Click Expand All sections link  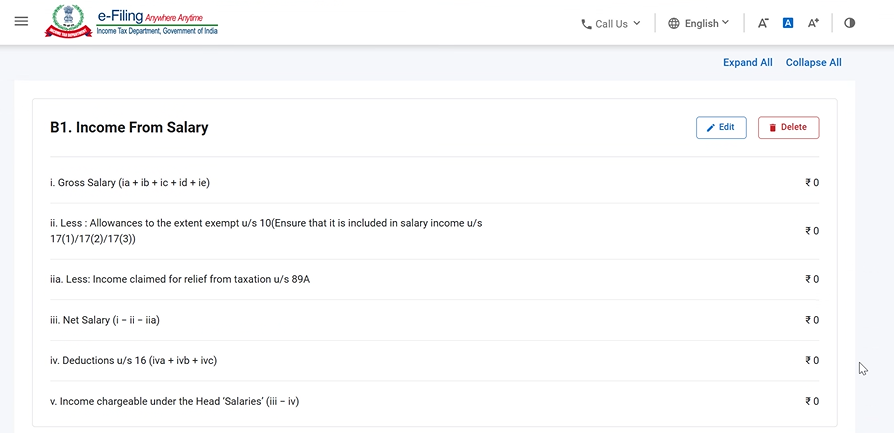point(747,62)
